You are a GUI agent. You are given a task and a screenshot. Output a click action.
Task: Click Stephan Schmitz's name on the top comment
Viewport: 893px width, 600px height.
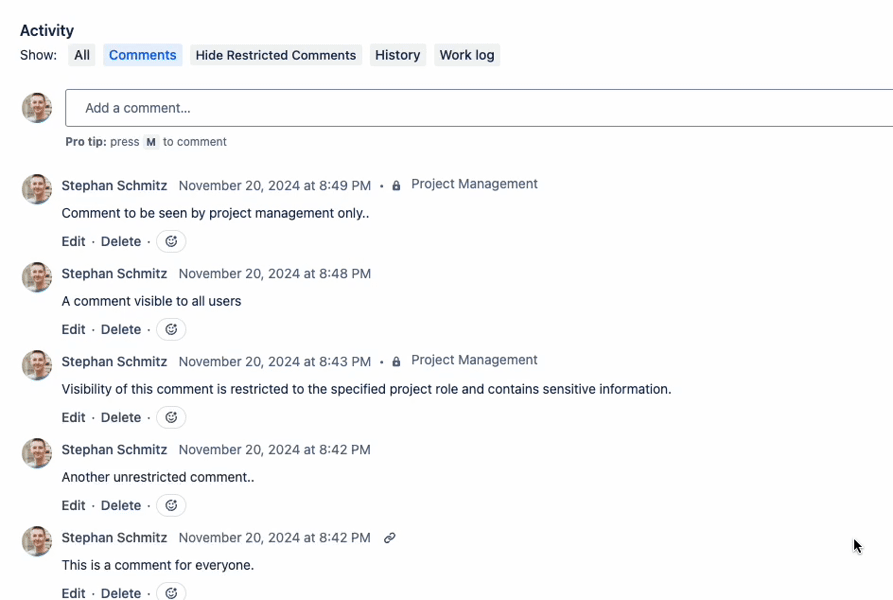[114, 185]
